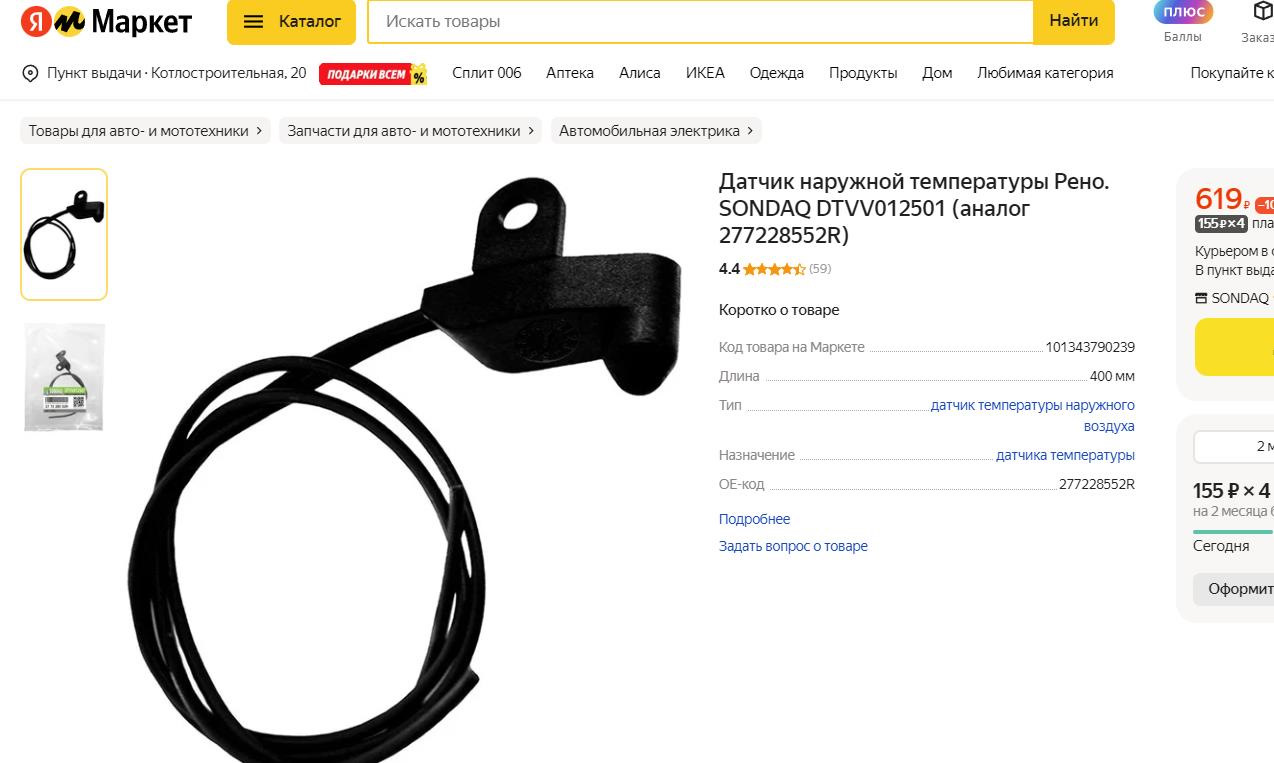Open the Сплит 006 menu item
Screen dimensions: 1274x763
coord(487,73)
